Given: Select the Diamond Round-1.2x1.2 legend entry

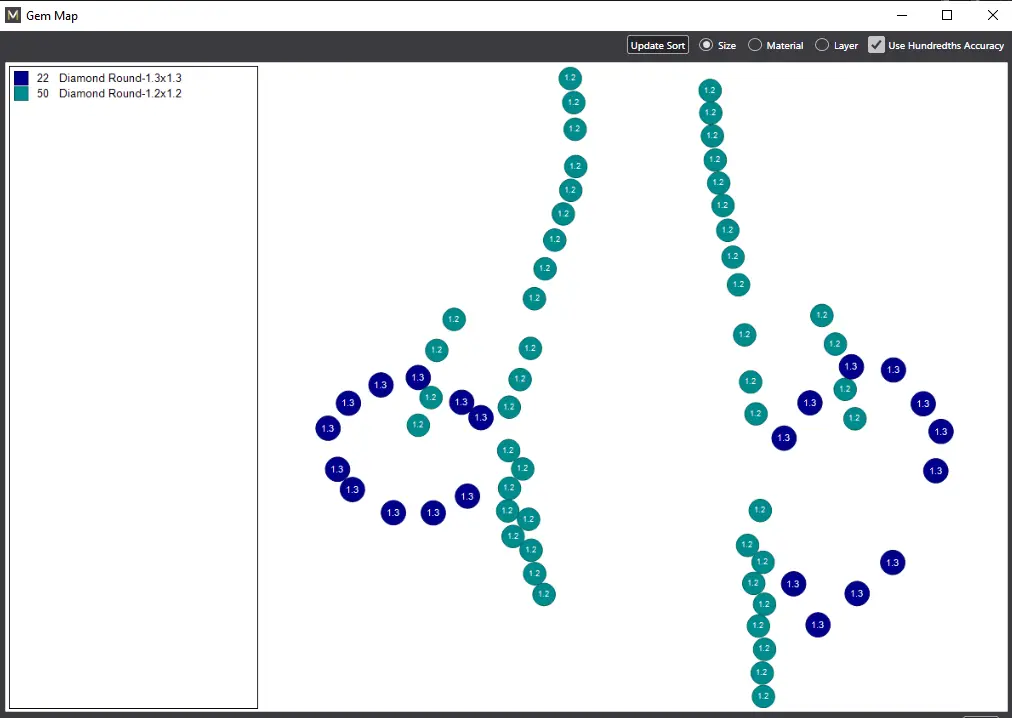Looking at the screenshot, I should coord(120,94).
